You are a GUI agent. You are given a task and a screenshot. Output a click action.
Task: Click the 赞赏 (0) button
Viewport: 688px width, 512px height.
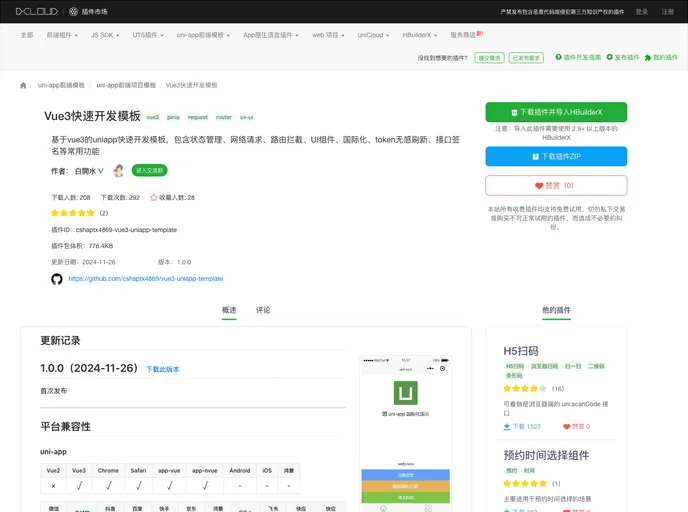coord(556,186)
